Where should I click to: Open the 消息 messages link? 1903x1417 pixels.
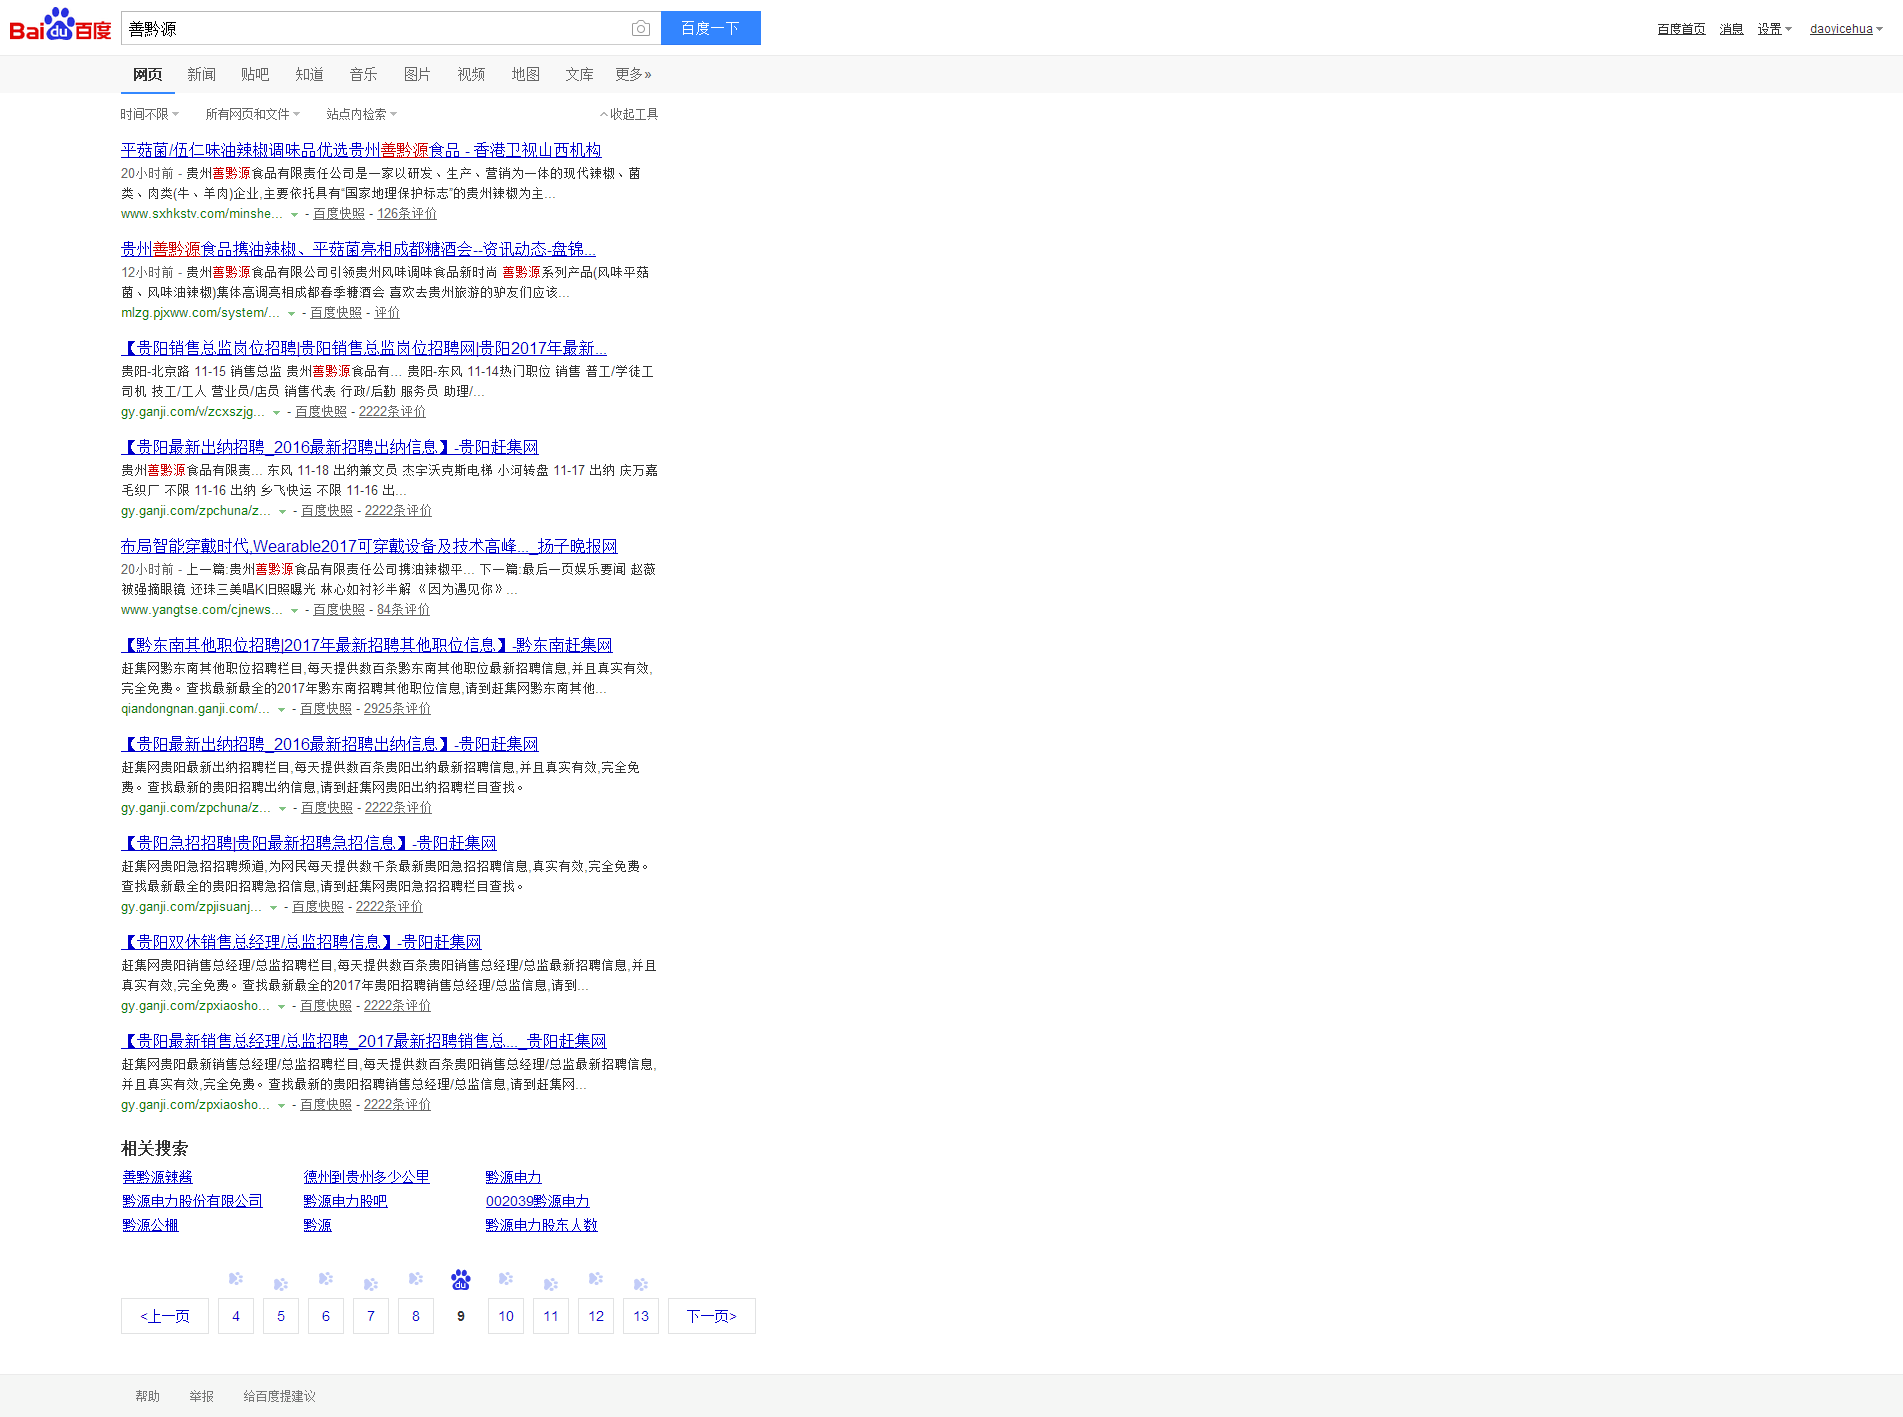click(1731, 29)
